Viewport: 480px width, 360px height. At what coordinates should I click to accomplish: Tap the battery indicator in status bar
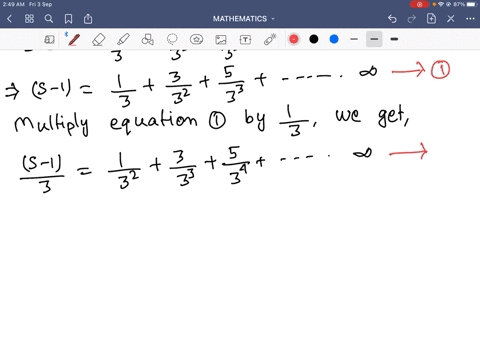click(472, 4)
